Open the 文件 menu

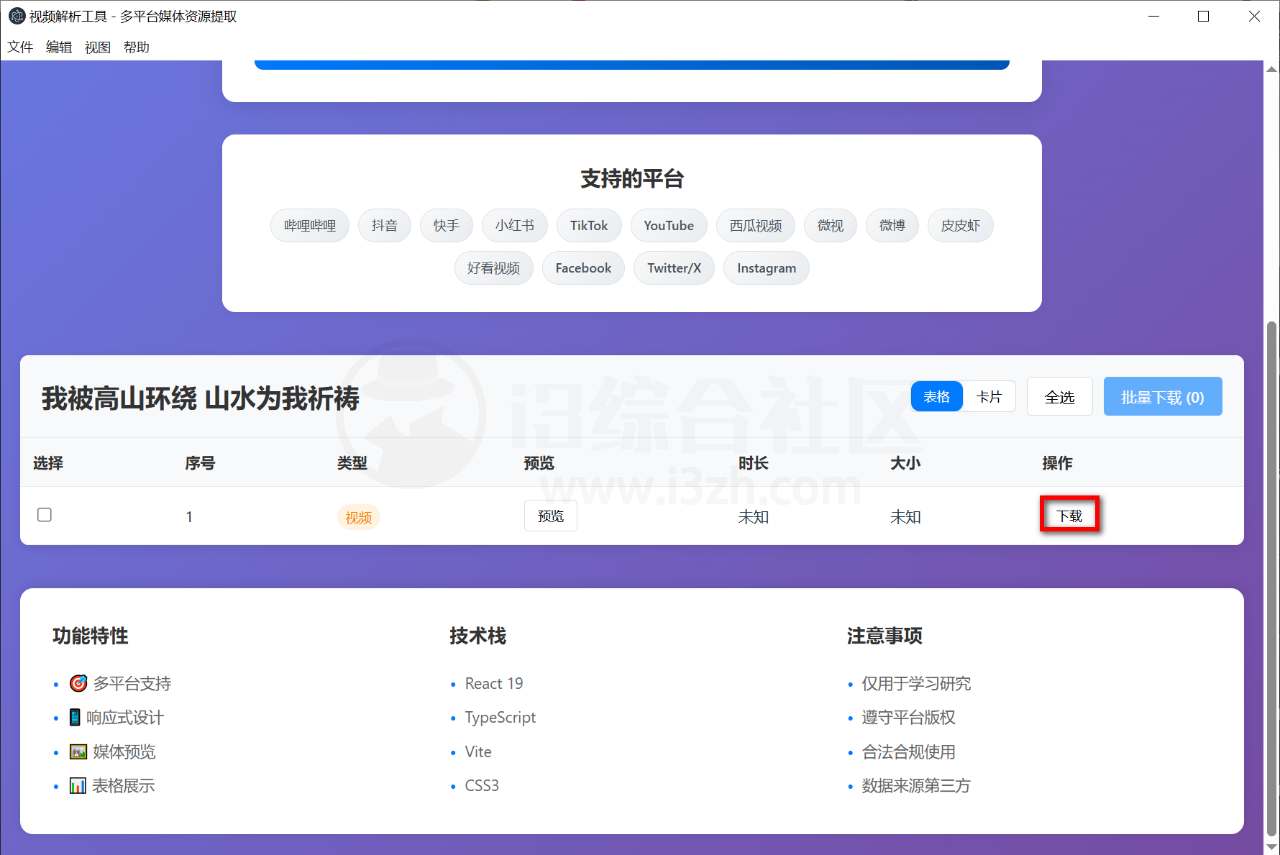point(20,47)
